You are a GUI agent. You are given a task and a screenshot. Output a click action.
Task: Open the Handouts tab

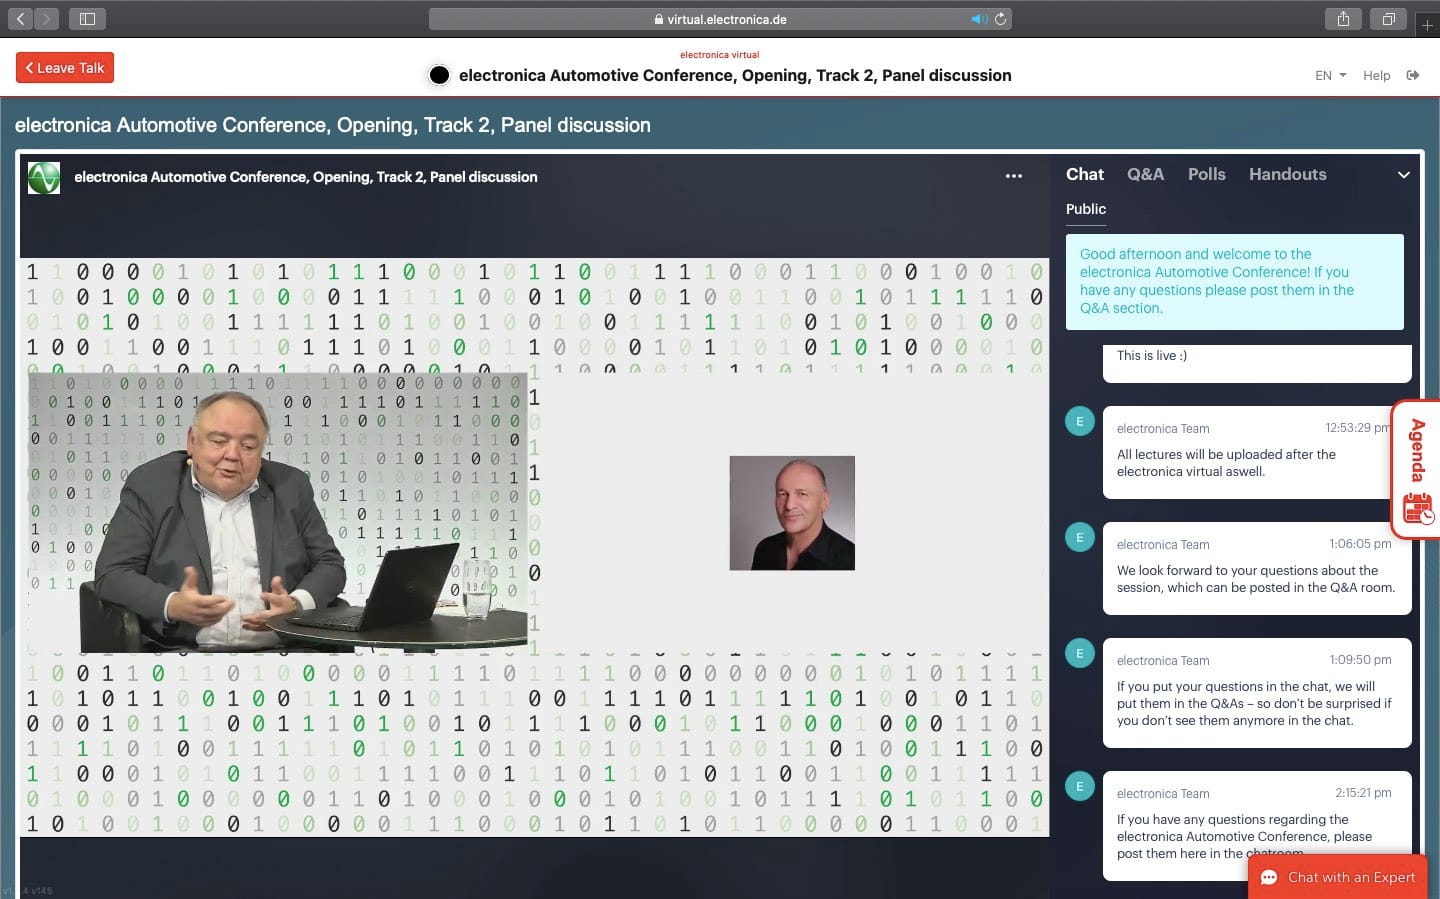[1287, 174]
